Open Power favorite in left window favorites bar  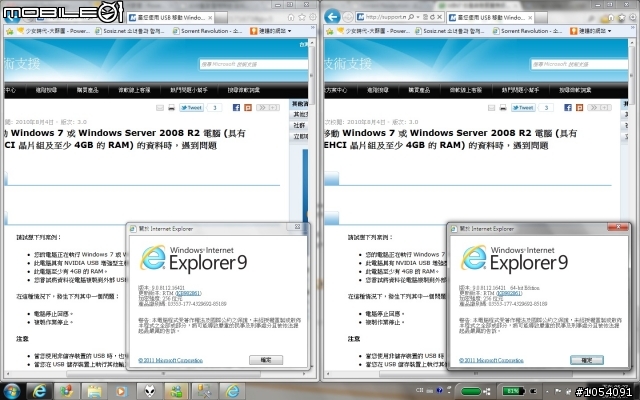(53, 31)
